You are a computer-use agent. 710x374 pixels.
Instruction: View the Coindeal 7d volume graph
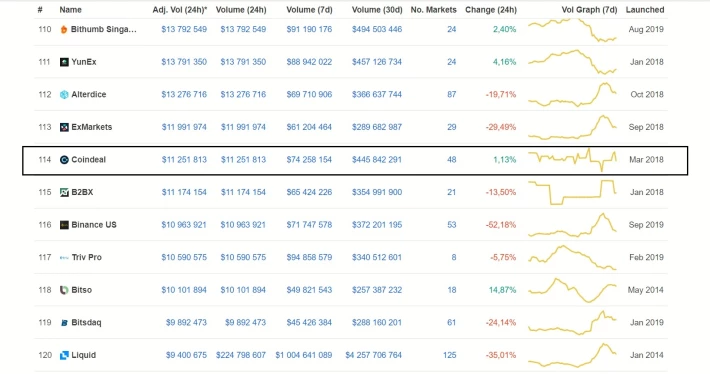point(572,160)
